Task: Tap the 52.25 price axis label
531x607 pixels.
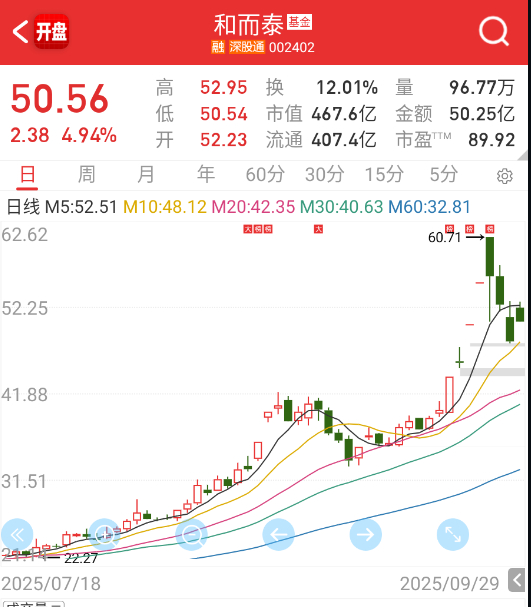Action: point(25,309)
